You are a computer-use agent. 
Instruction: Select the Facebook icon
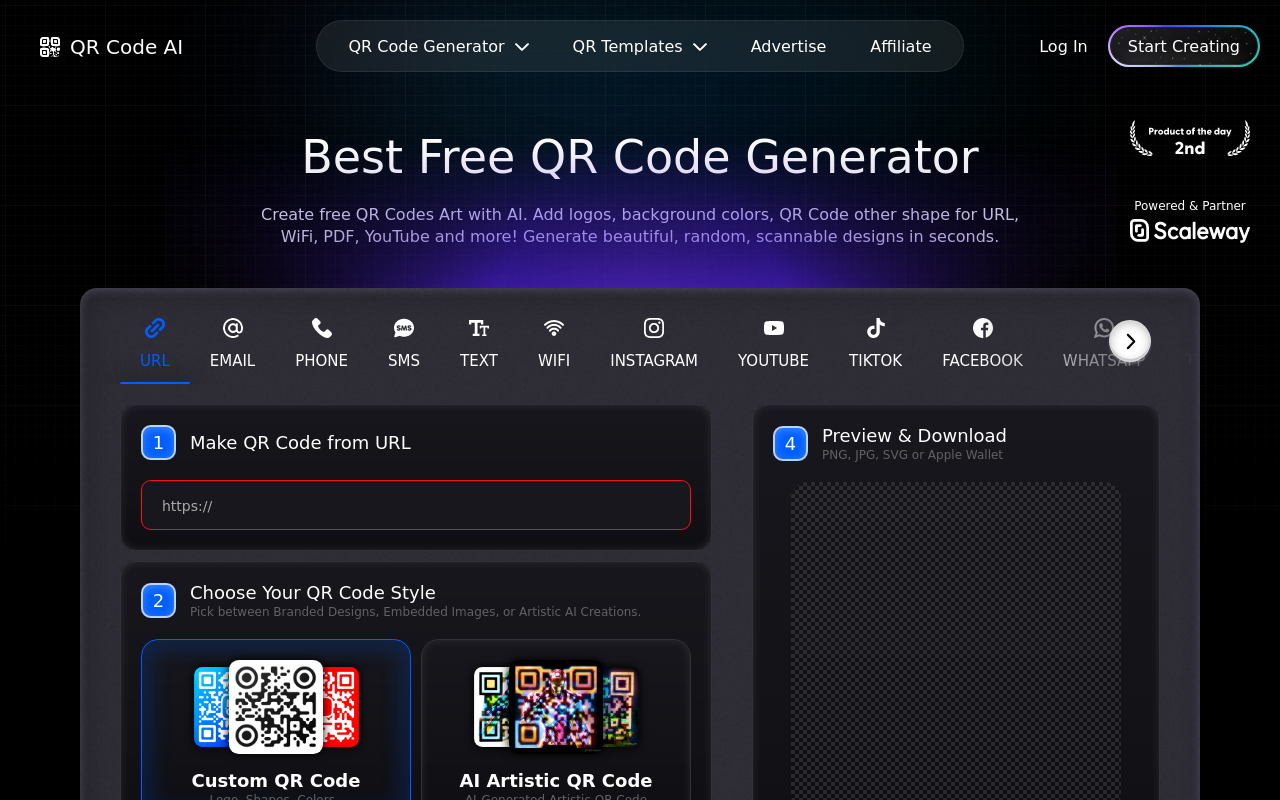983,328
